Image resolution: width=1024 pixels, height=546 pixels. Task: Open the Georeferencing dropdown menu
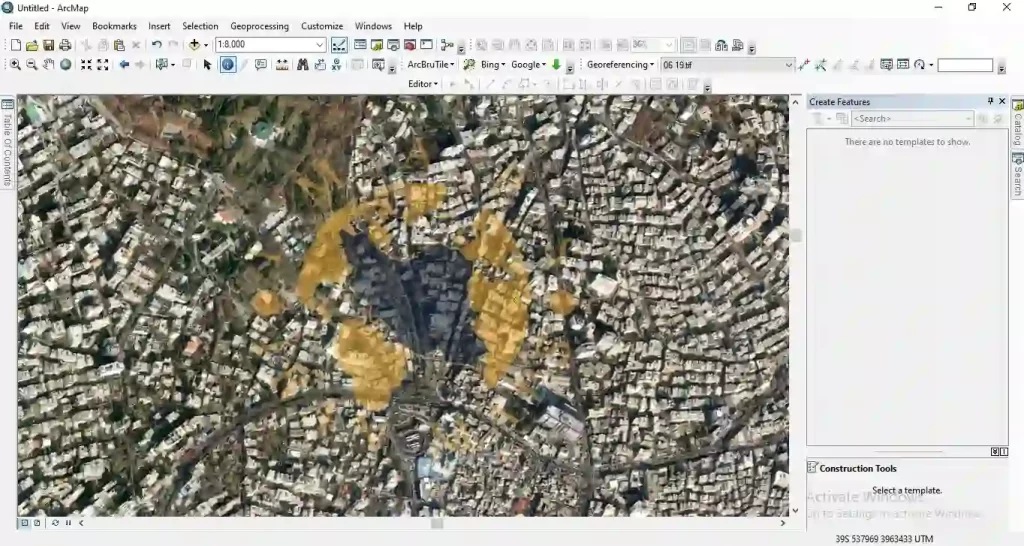click(620, 65)
